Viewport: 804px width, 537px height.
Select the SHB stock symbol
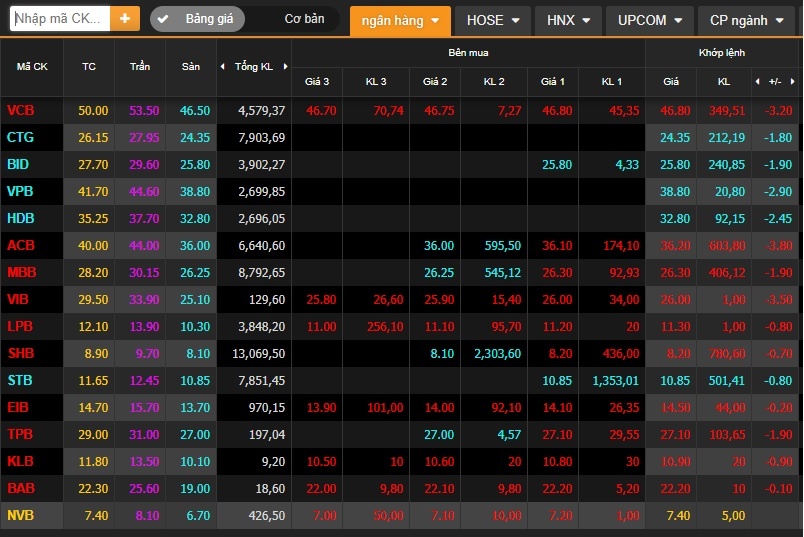(21, 354)
